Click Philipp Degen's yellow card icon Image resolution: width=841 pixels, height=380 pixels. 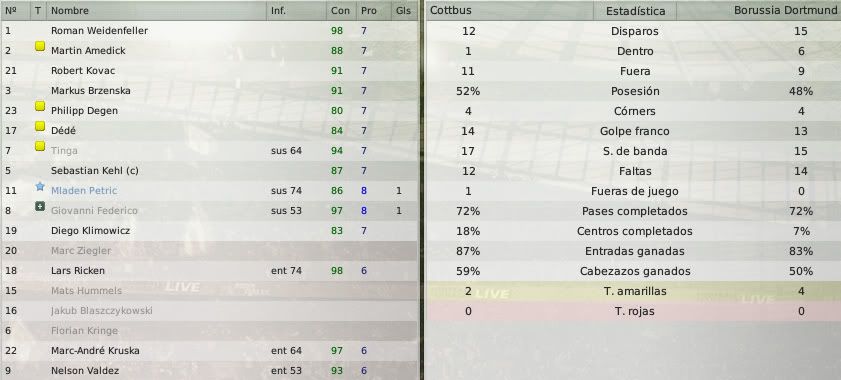coord(40,106)
